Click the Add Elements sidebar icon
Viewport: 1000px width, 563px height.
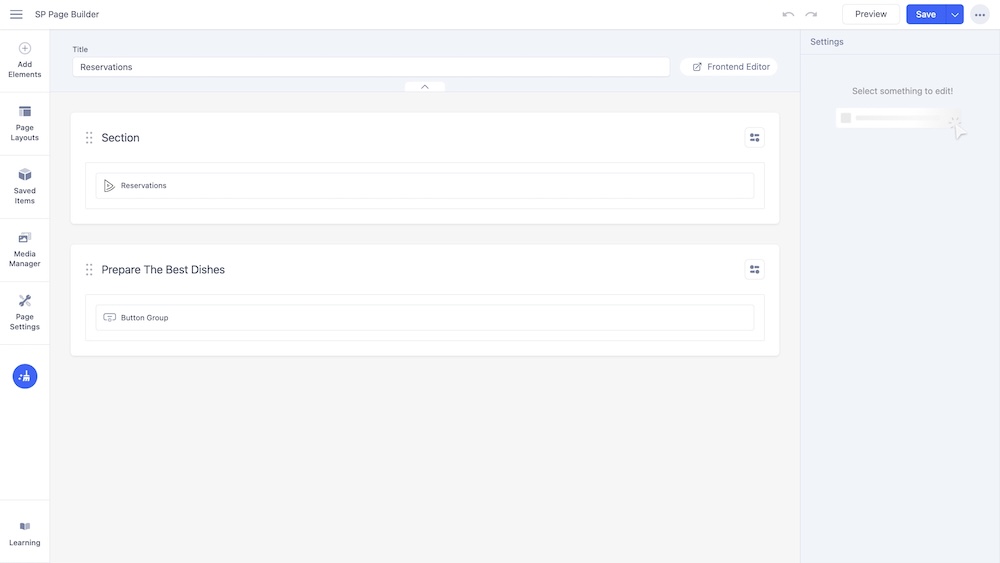click(25, 60)
